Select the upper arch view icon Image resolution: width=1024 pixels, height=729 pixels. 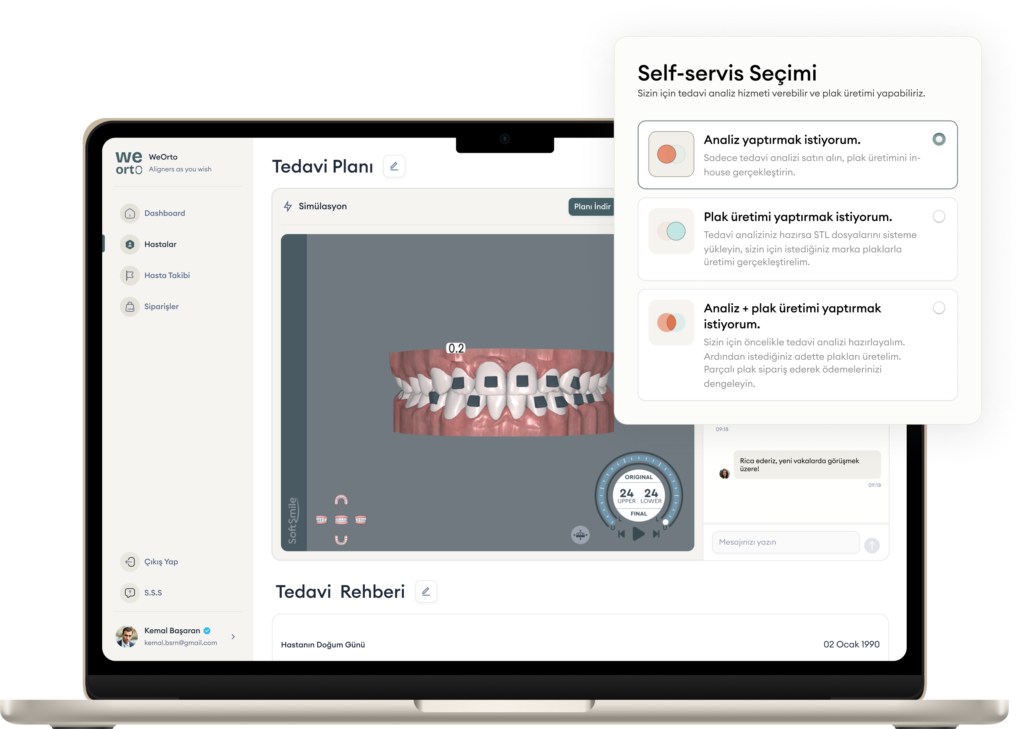(341, 500)
